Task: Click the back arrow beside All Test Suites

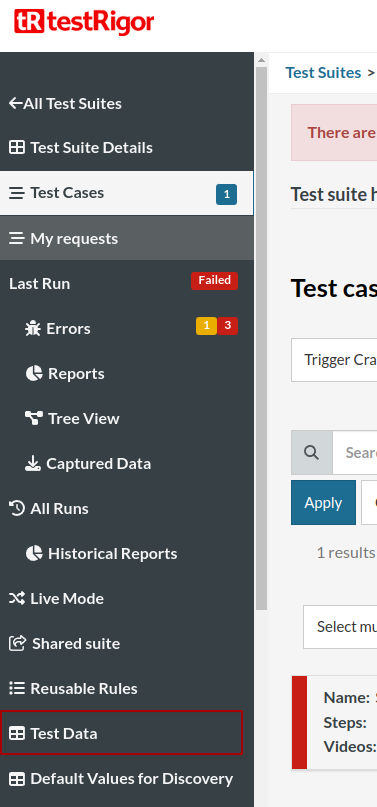Action: [15, 103]
